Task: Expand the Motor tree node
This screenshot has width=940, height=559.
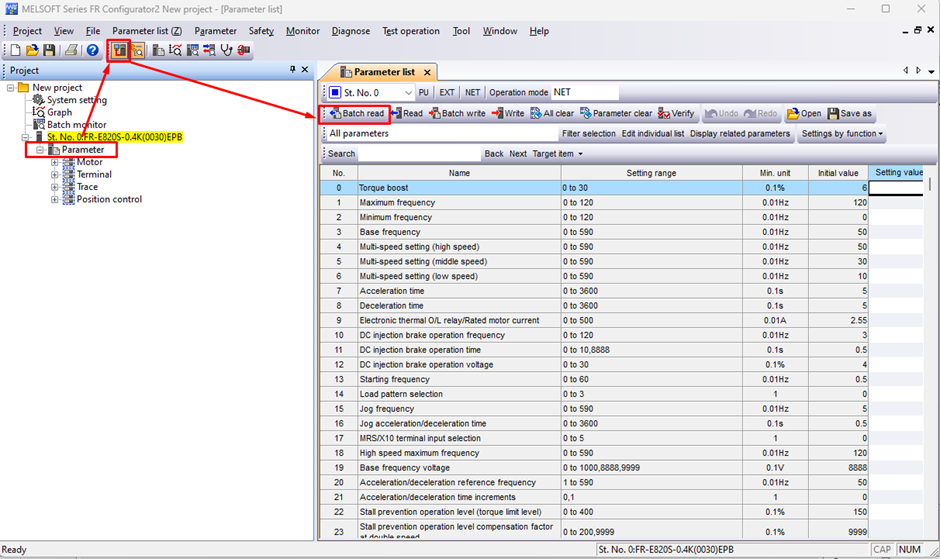Action: (x=55, y=163)
